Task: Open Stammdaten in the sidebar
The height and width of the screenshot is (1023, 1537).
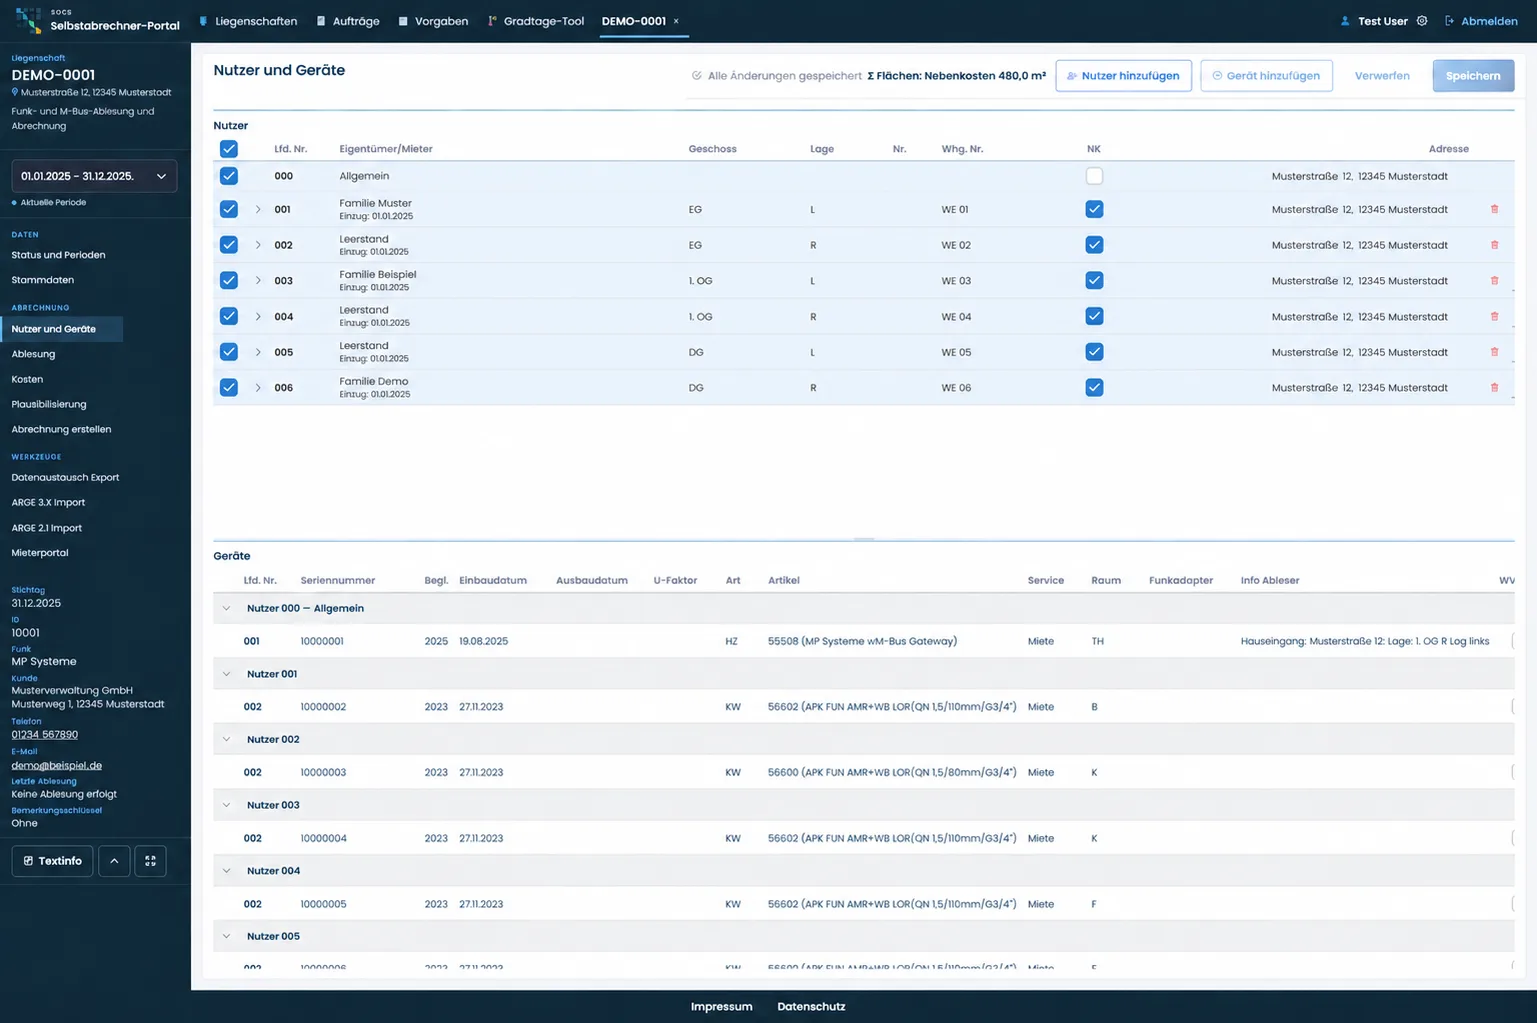Action: tap(42, 280)
